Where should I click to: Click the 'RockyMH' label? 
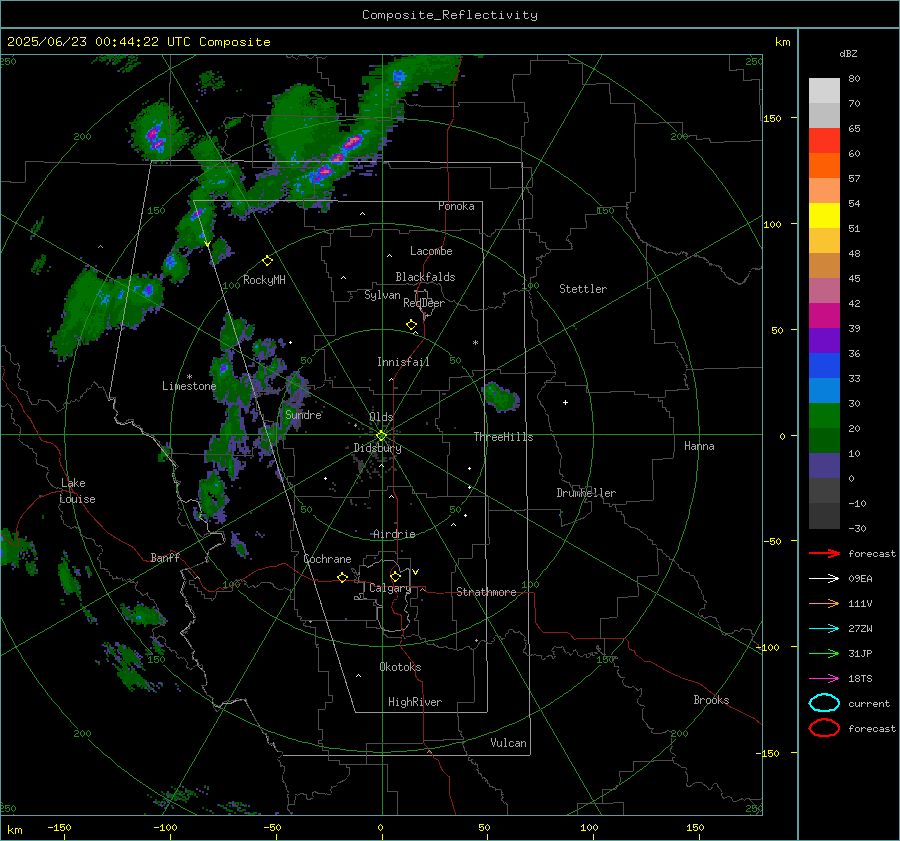(264, 280)
